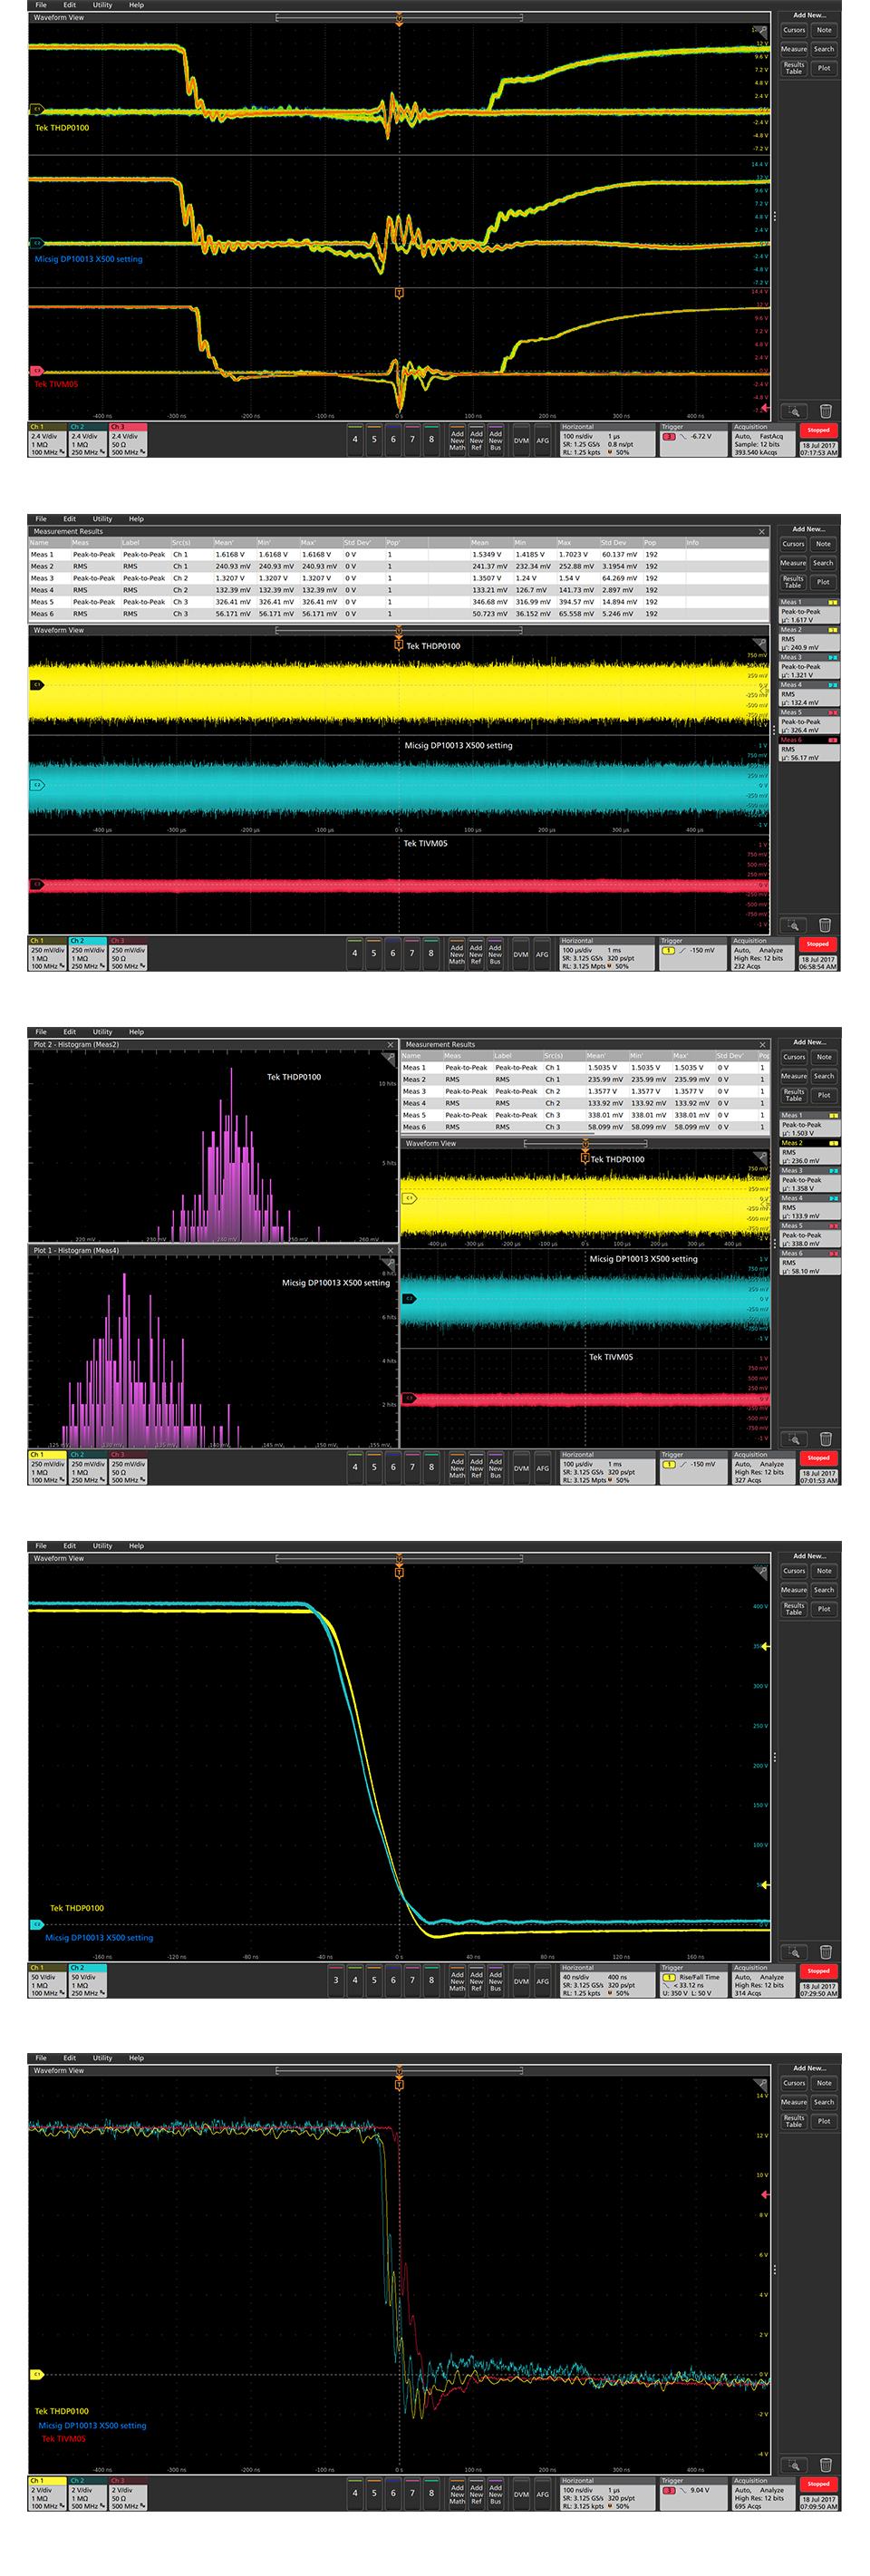Open the Help menu above Measurement Results with Info column
Screen dimensions: 870x2576
pyautogui.click(x=136, y=519)
